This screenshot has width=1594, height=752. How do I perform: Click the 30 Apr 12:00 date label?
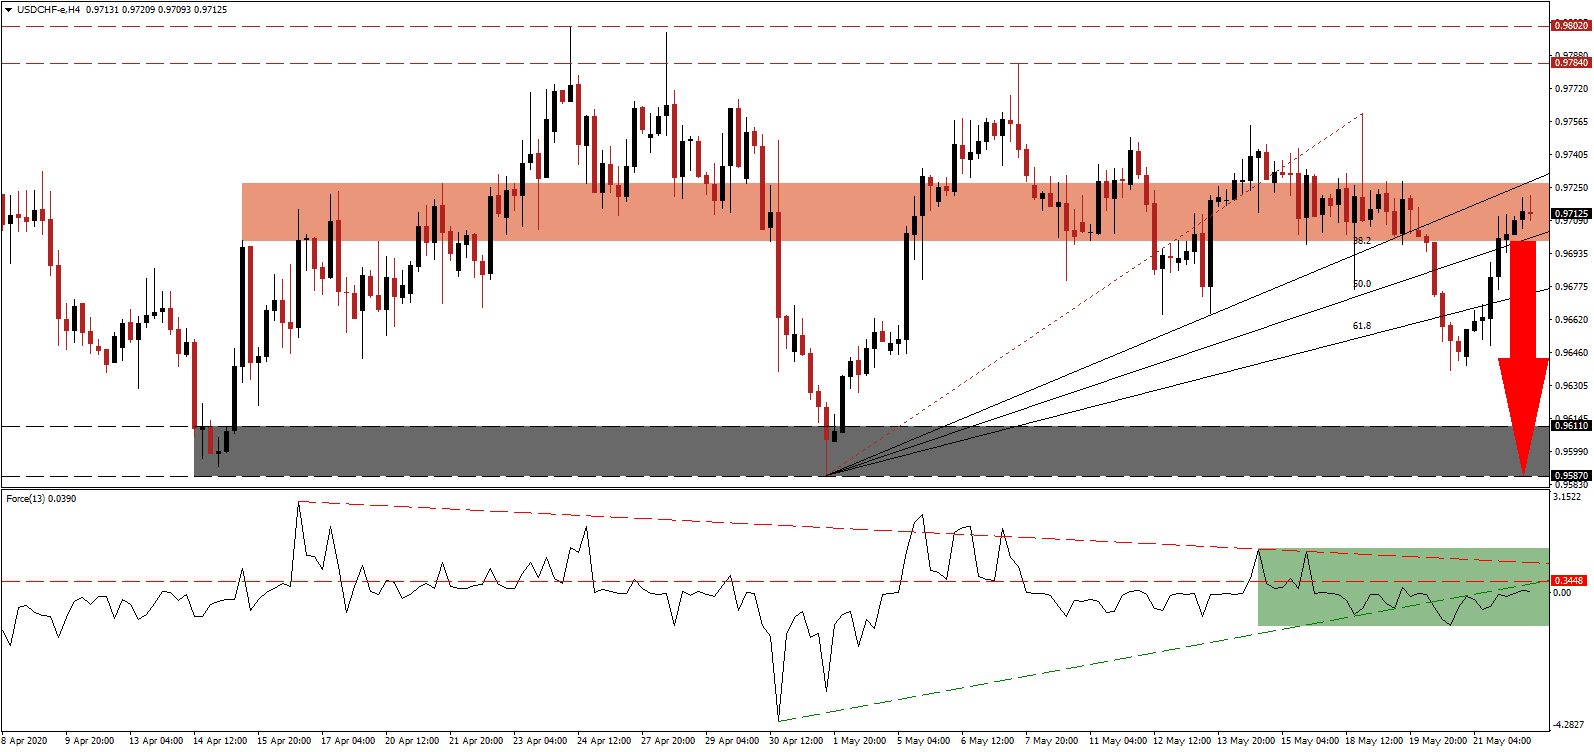796,741
